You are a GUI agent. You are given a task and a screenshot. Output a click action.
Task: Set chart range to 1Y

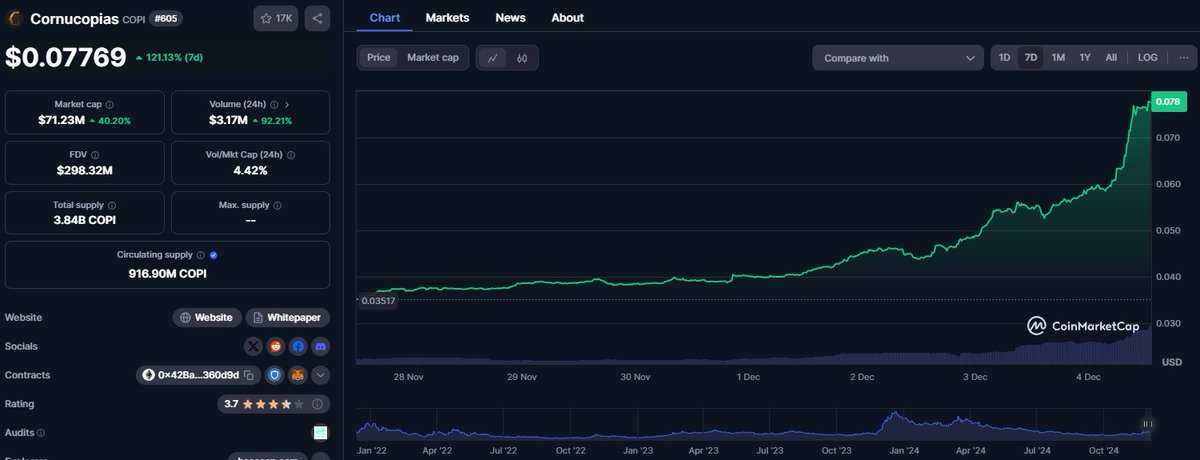(1085, 58)
